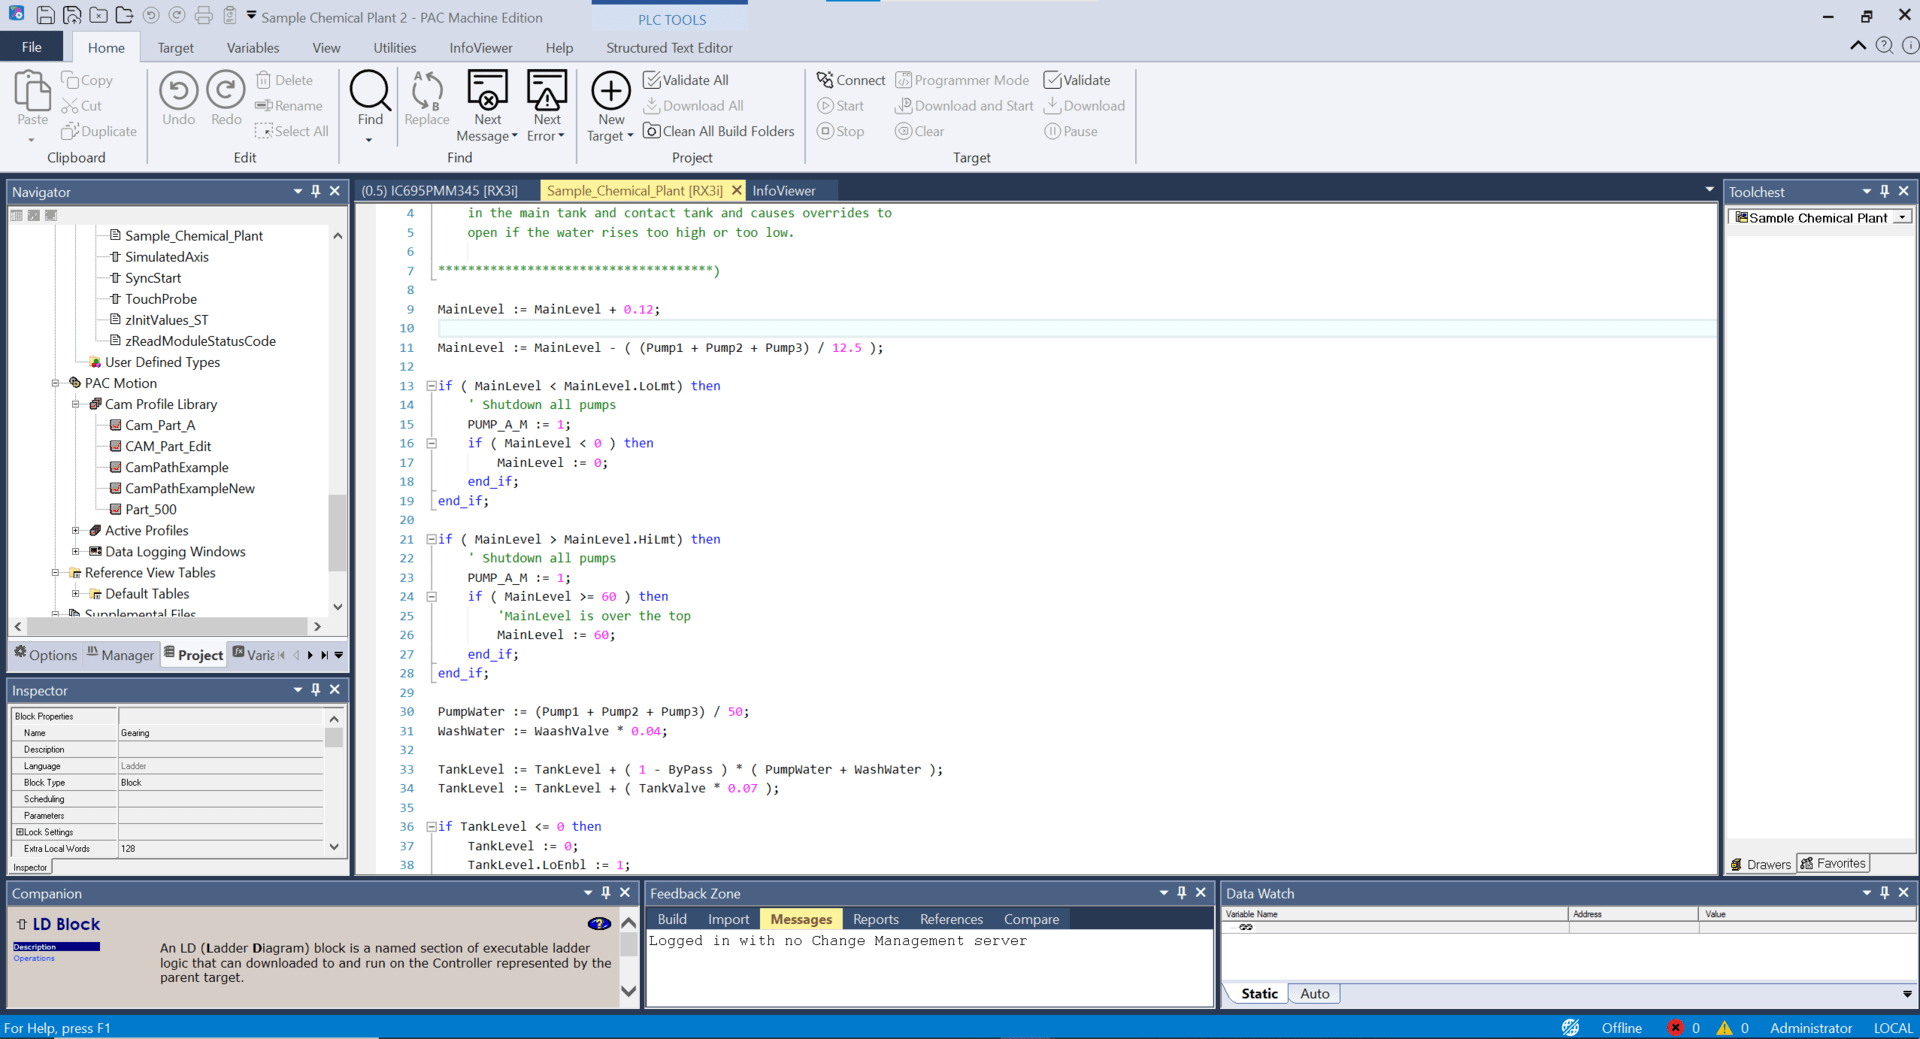Collapse the Cam Profile Library node
Screen dimensions: 1920x1039
(76, 405)
